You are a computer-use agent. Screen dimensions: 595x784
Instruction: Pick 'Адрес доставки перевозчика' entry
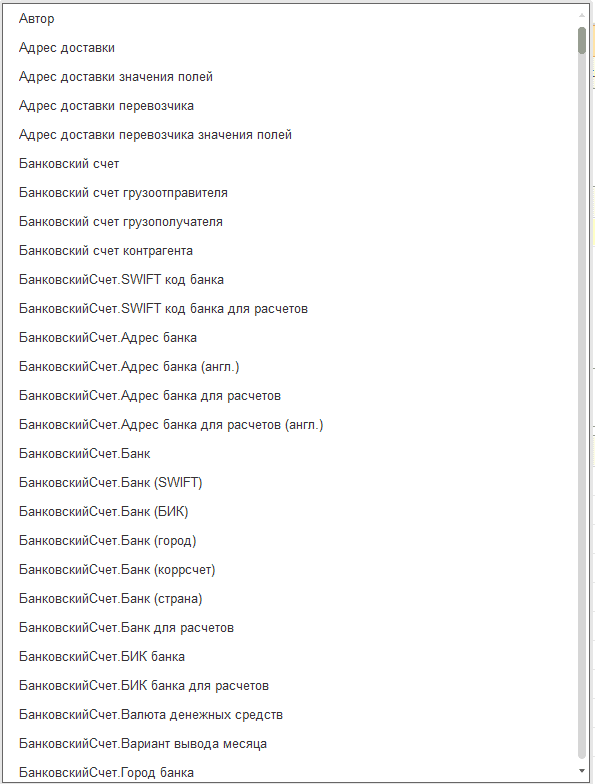tap(290, 106)
